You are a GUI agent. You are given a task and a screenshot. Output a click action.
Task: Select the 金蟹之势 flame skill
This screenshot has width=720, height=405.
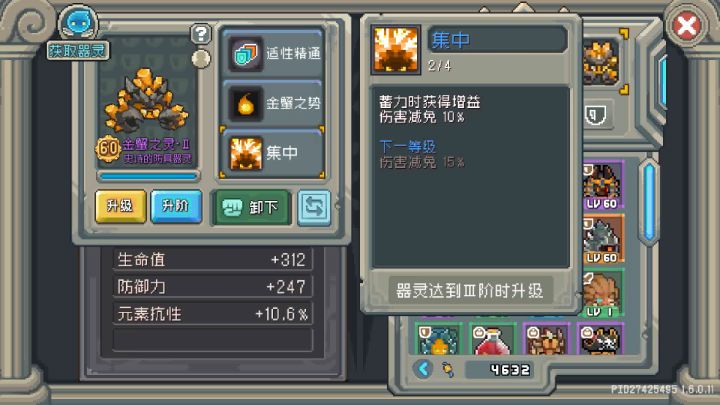[273, 103]
